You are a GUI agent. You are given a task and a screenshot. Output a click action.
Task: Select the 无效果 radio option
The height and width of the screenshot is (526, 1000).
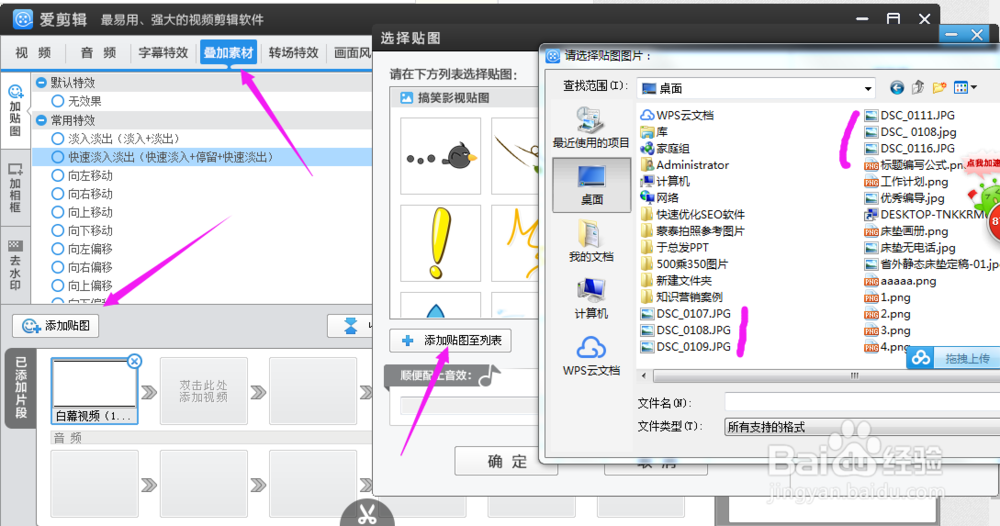[58, 101]
